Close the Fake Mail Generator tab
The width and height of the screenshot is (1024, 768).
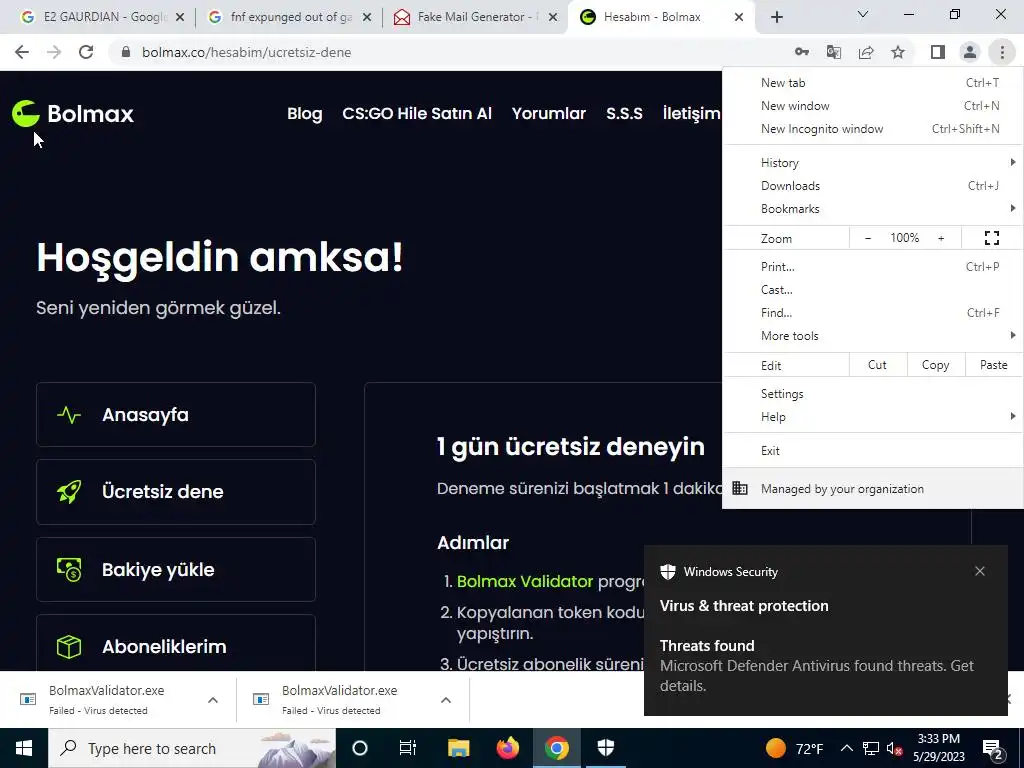(552, 17)
